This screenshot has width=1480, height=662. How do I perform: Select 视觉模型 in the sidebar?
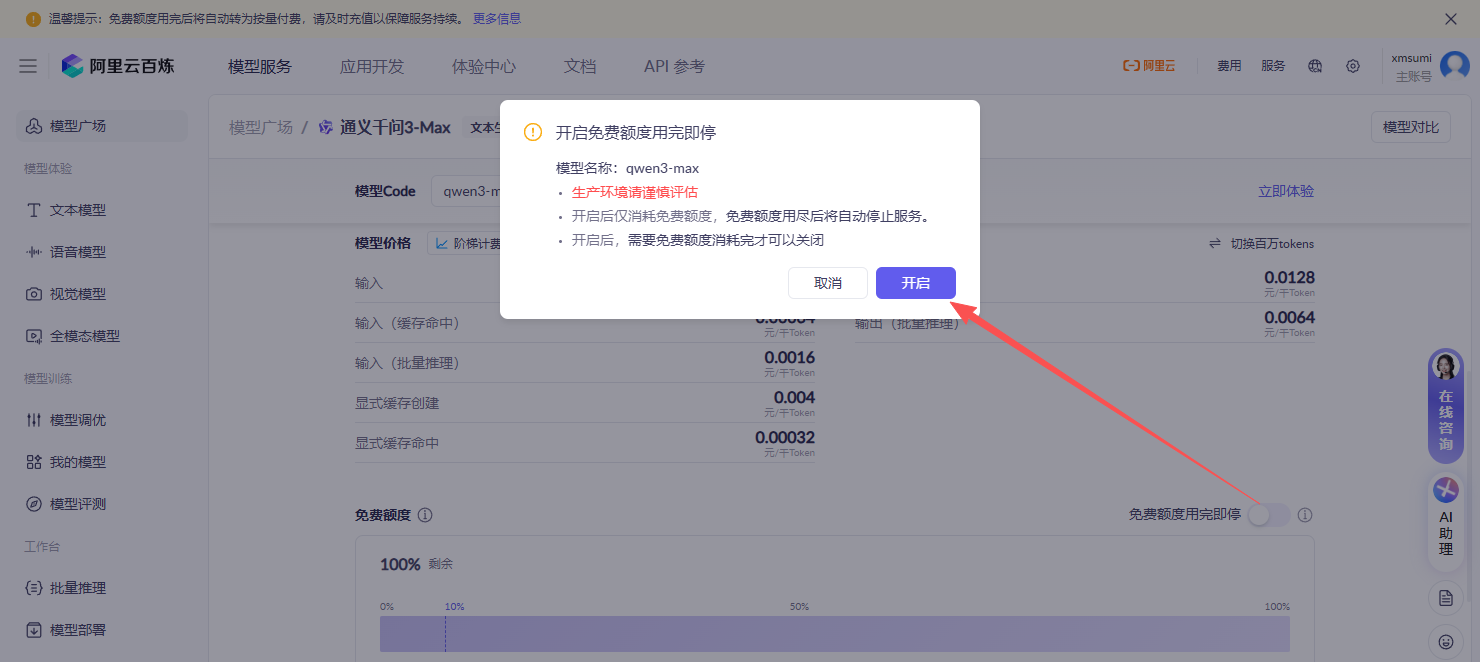[78, 294]
